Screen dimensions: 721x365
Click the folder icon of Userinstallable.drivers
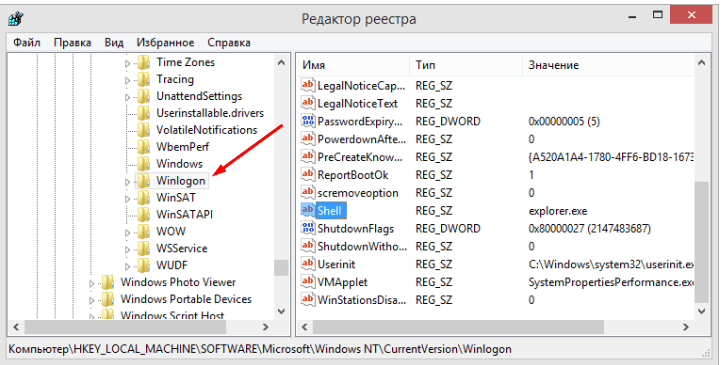tap(144, 113)
